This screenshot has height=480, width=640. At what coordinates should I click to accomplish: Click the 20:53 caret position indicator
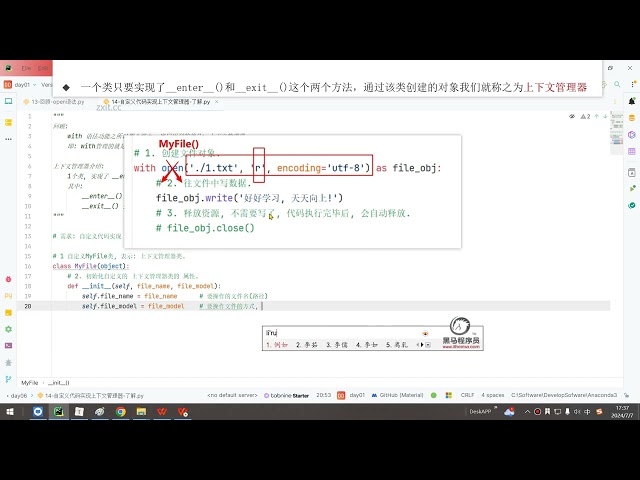click(324, 395)
